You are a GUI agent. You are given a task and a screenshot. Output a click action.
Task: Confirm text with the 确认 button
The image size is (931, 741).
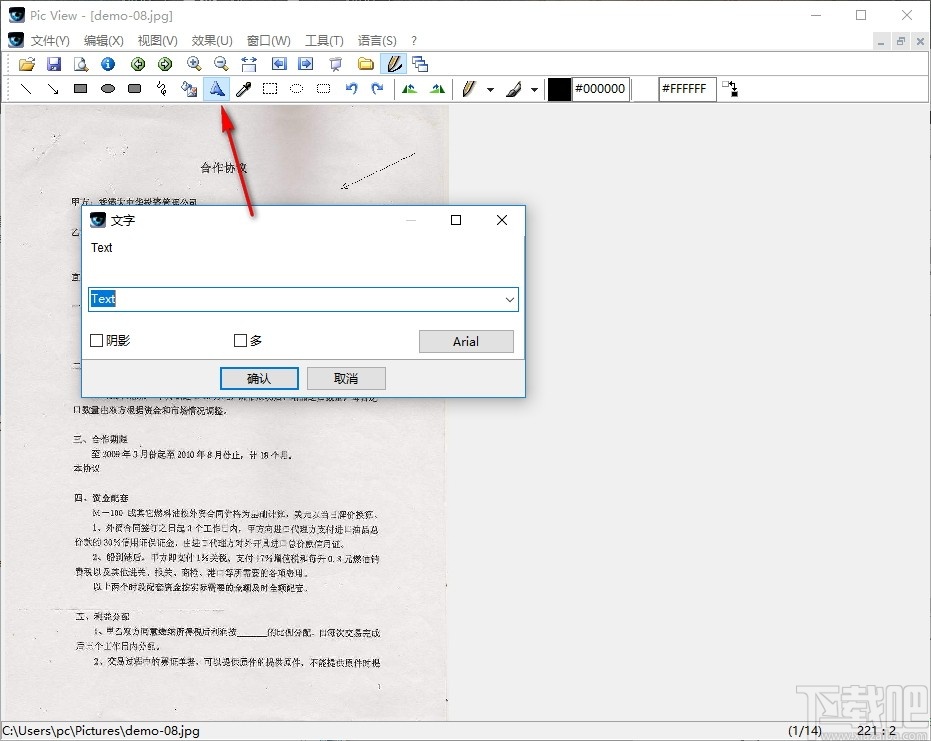click(259, 378)
